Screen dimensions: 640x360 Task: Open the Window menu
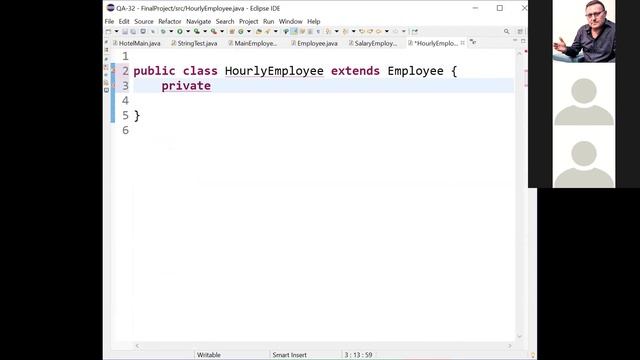pos(291,21)
